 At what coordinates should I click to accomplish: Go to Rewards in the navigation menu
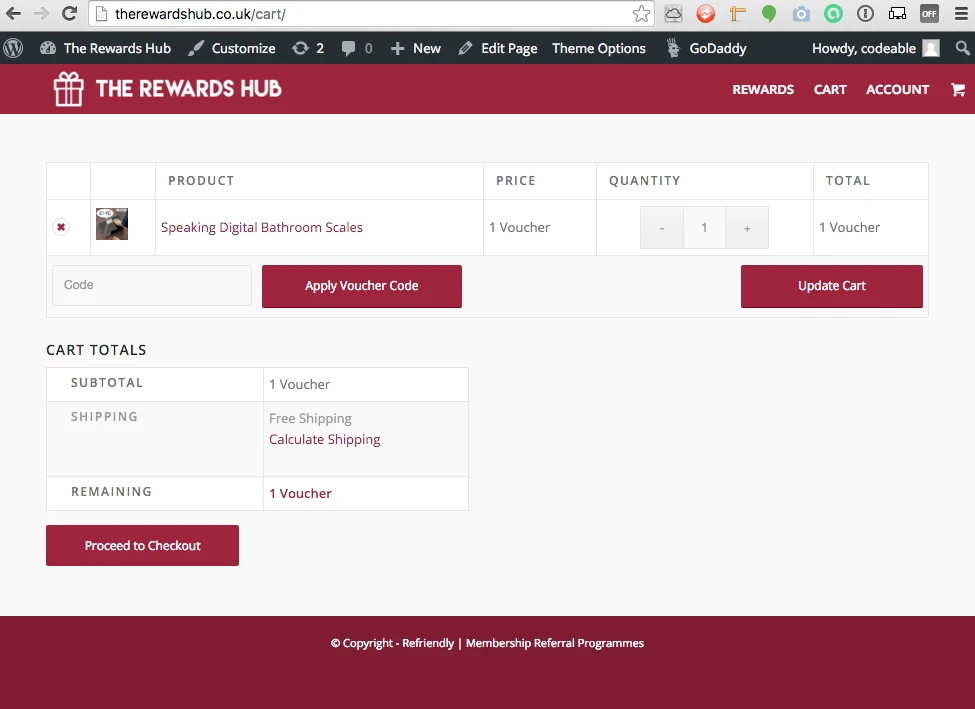(763, 89)
